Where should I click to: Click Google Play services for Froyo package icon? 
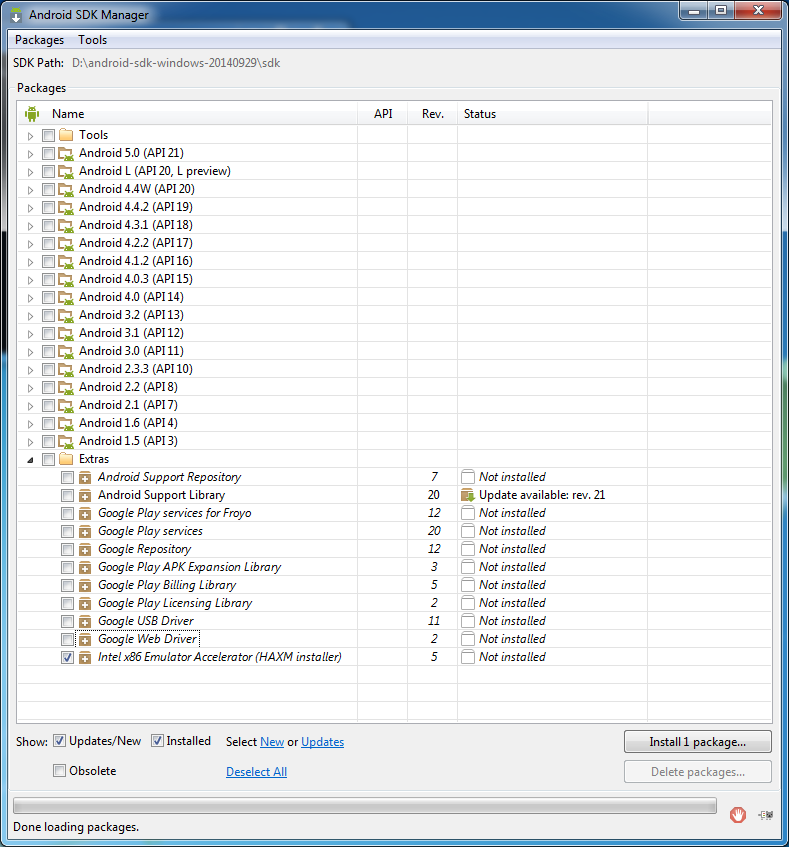[x=85, y=513]
